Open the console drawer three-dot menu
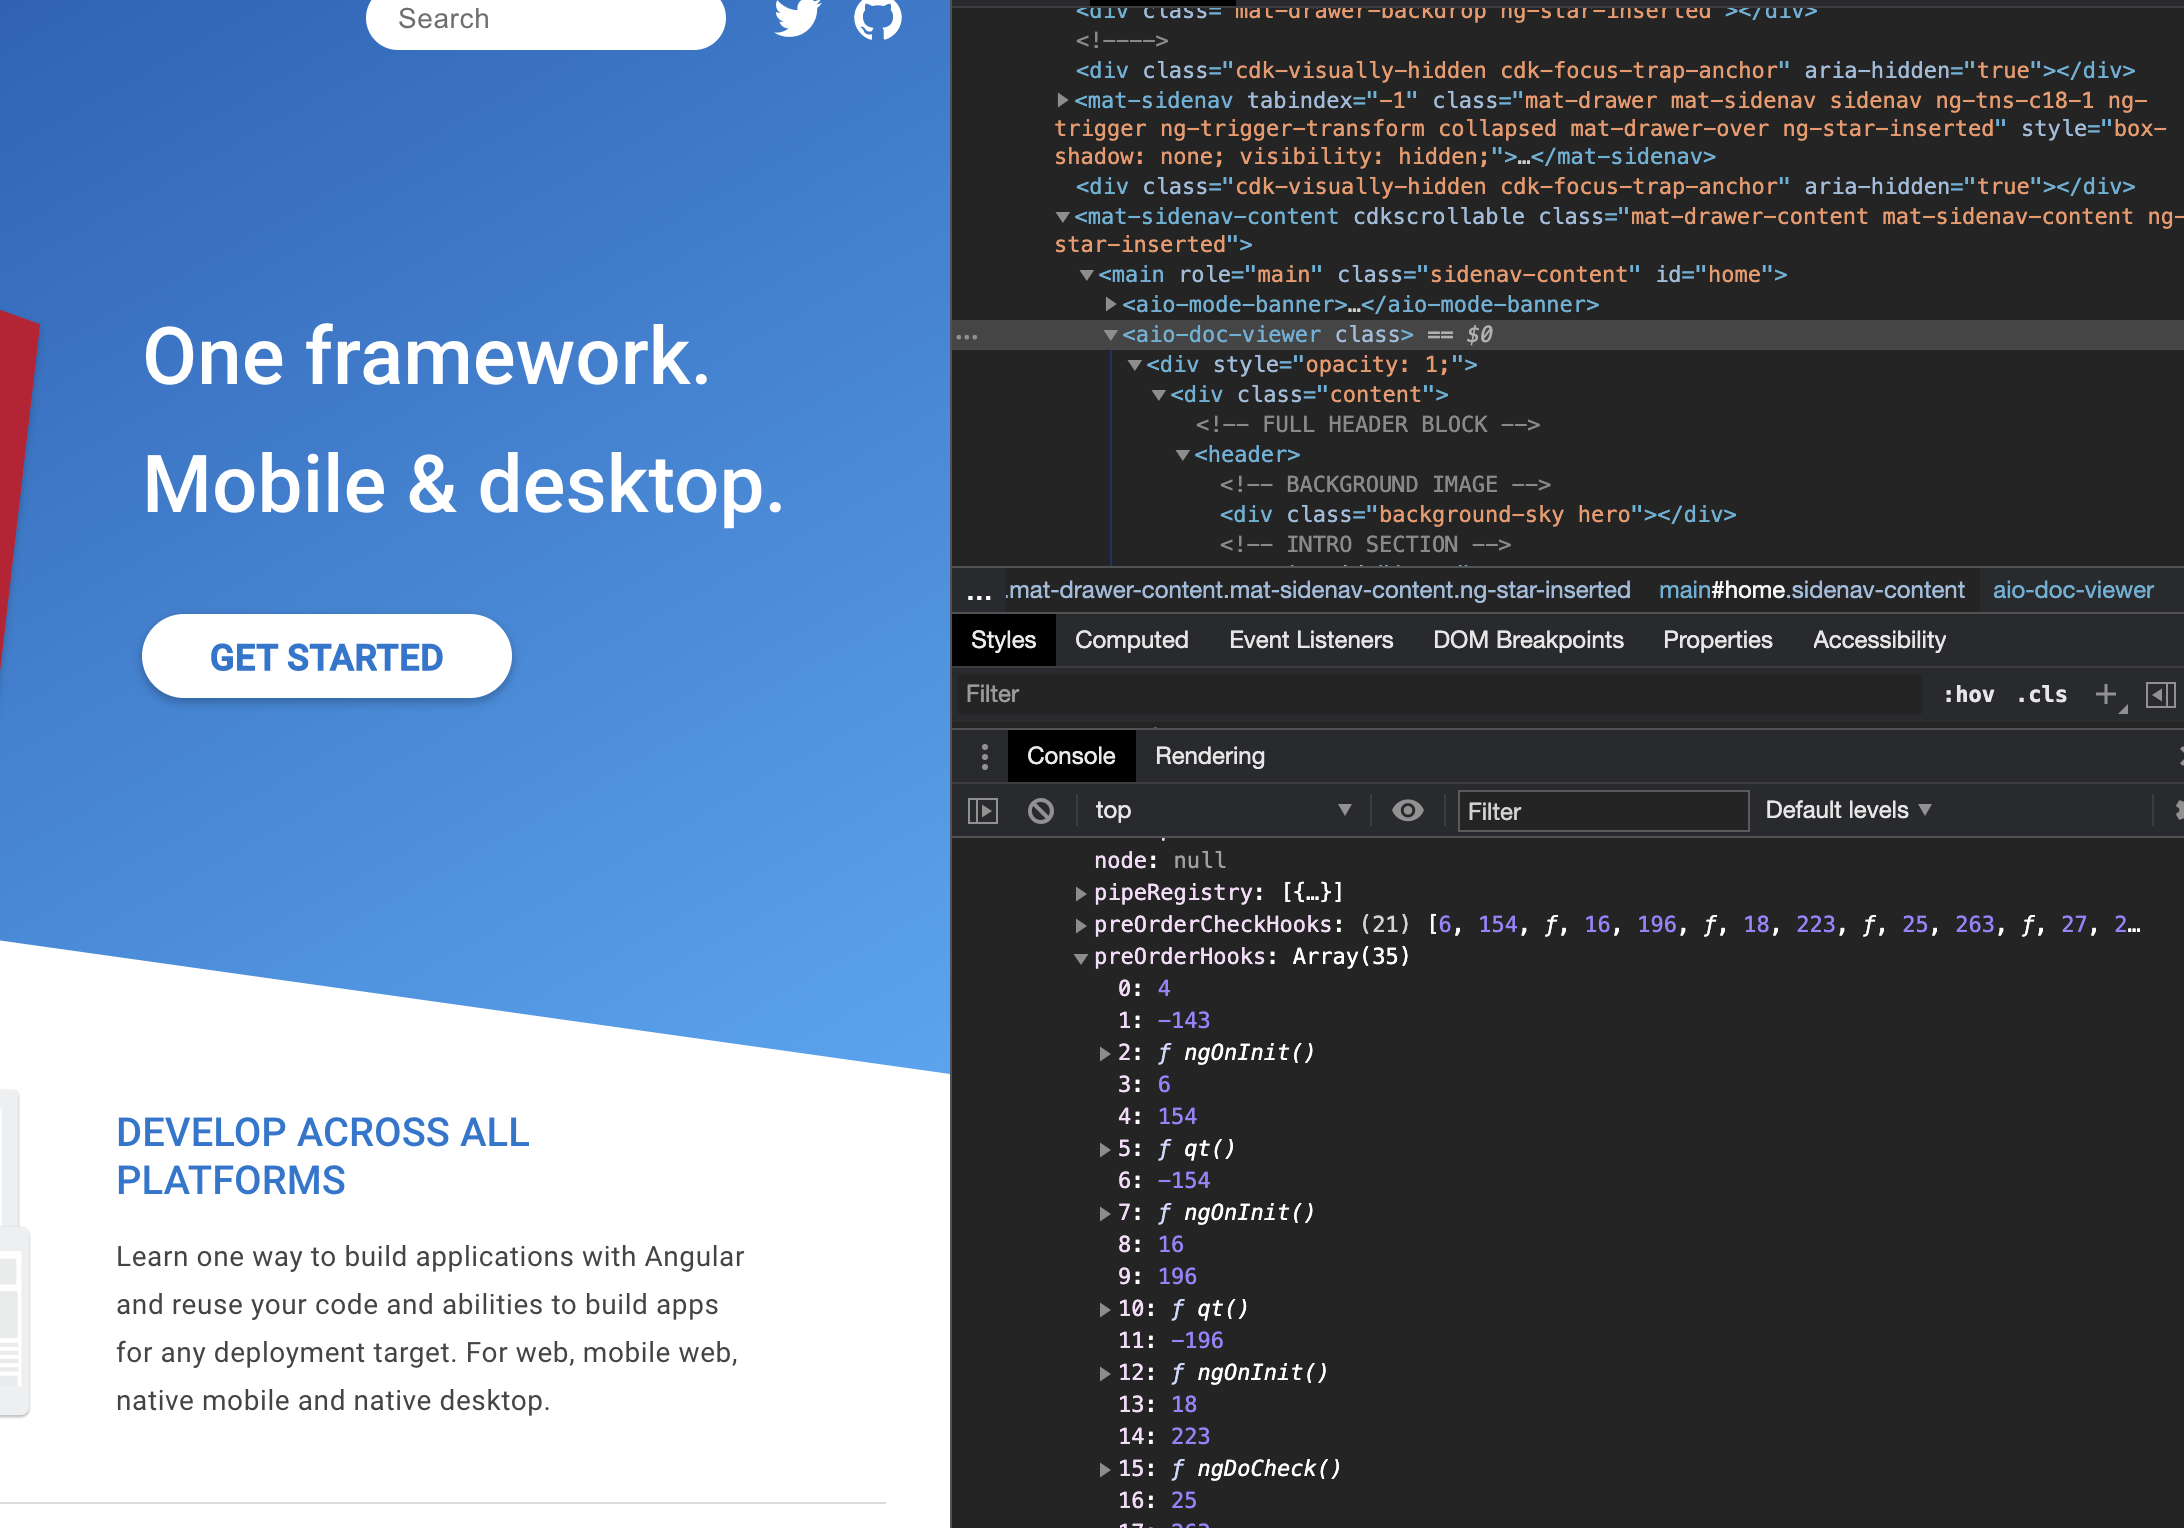 click(985, 756)
